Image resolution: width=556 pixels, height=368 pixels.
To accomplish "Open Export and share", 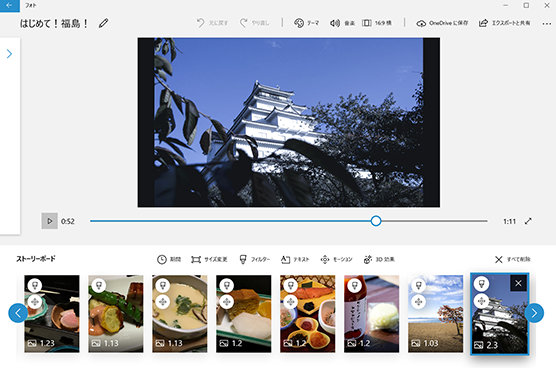I will [505, 23].
